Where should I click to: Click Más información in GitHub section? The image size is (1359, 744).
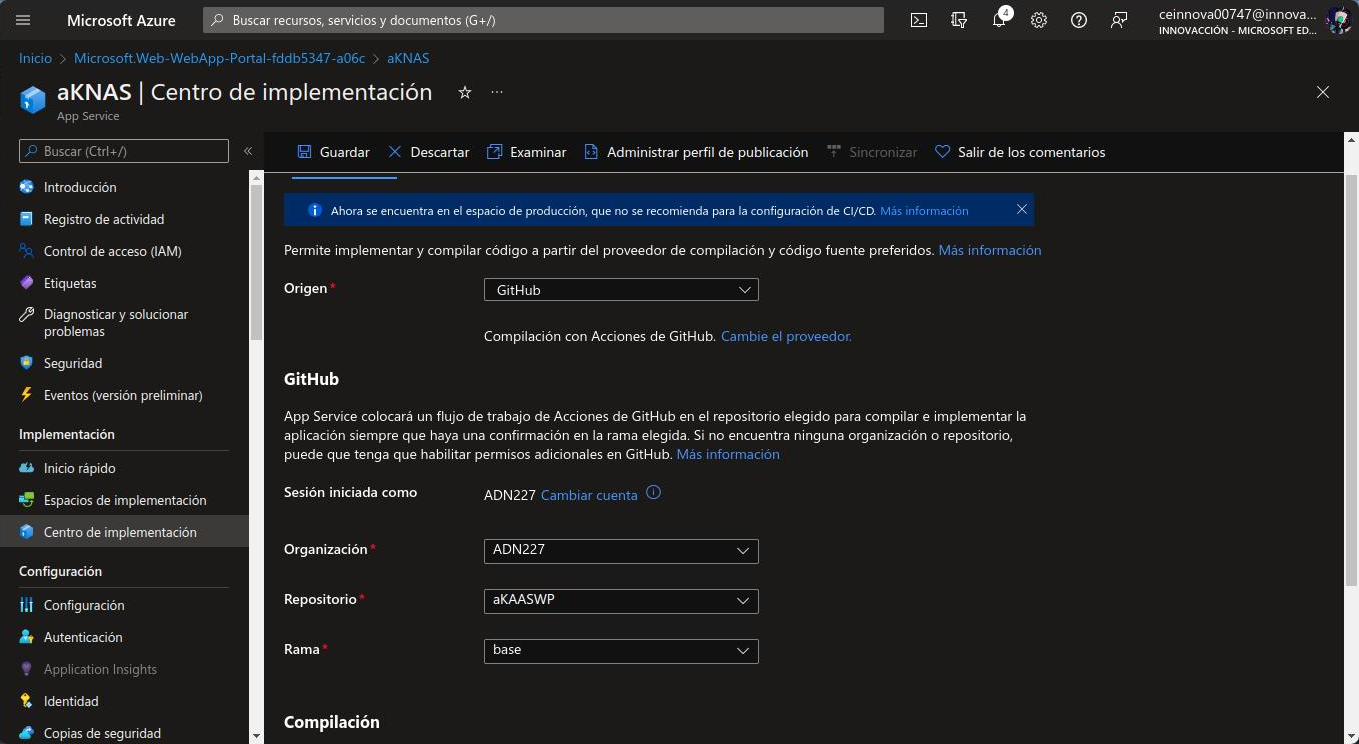coord(728,454)
